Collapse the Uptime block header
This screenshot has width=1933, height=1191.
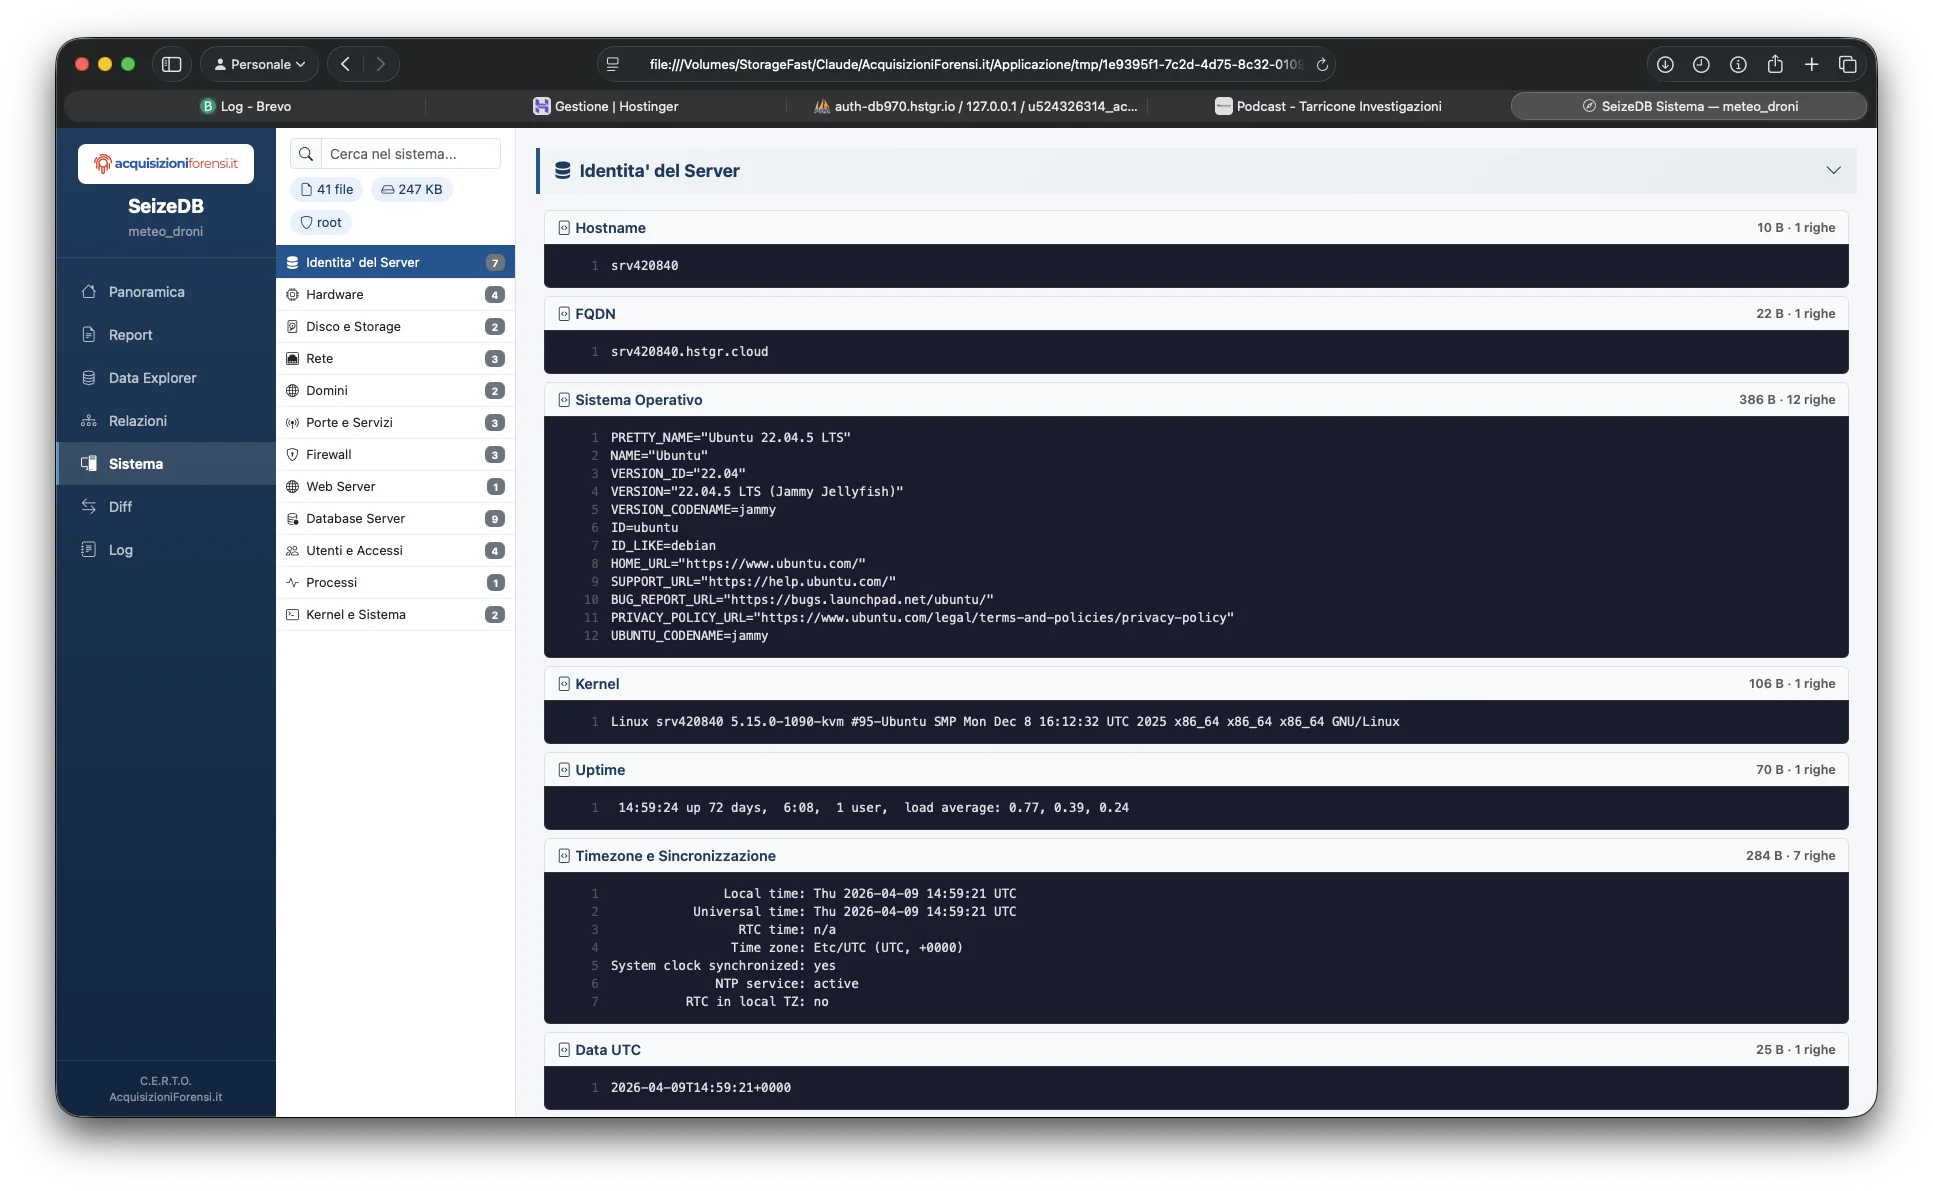(600, 770)
